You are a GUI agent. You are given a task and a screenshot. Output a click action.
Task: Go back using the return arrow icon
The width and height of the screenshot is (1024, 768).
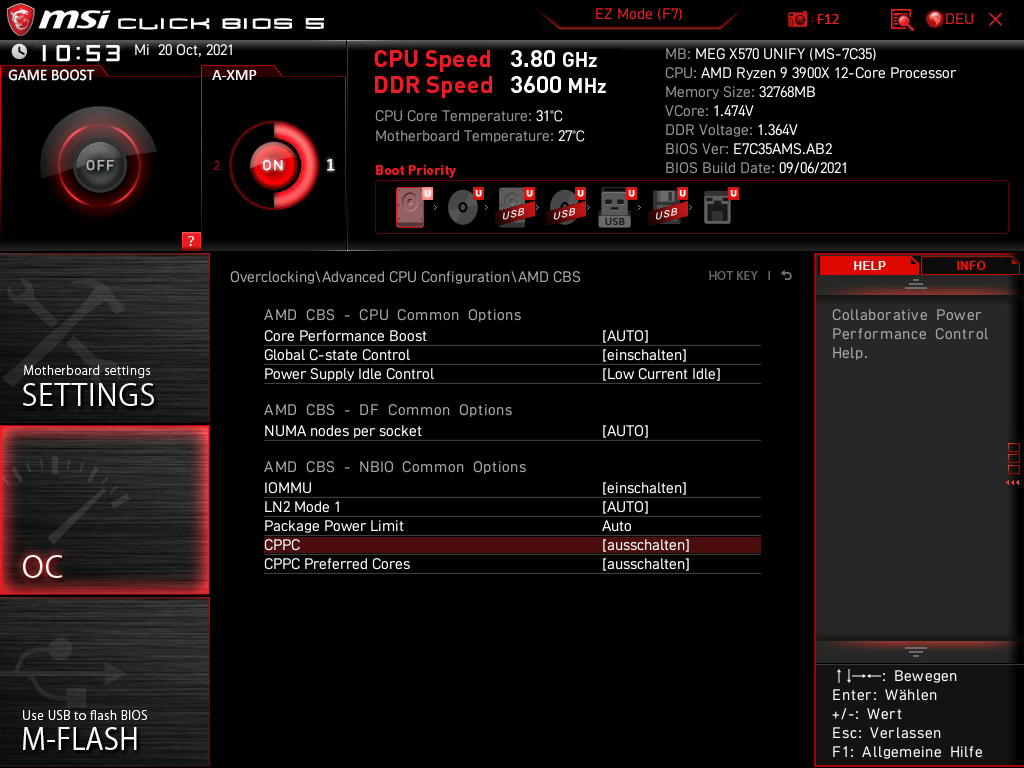[x=787, y=276]
